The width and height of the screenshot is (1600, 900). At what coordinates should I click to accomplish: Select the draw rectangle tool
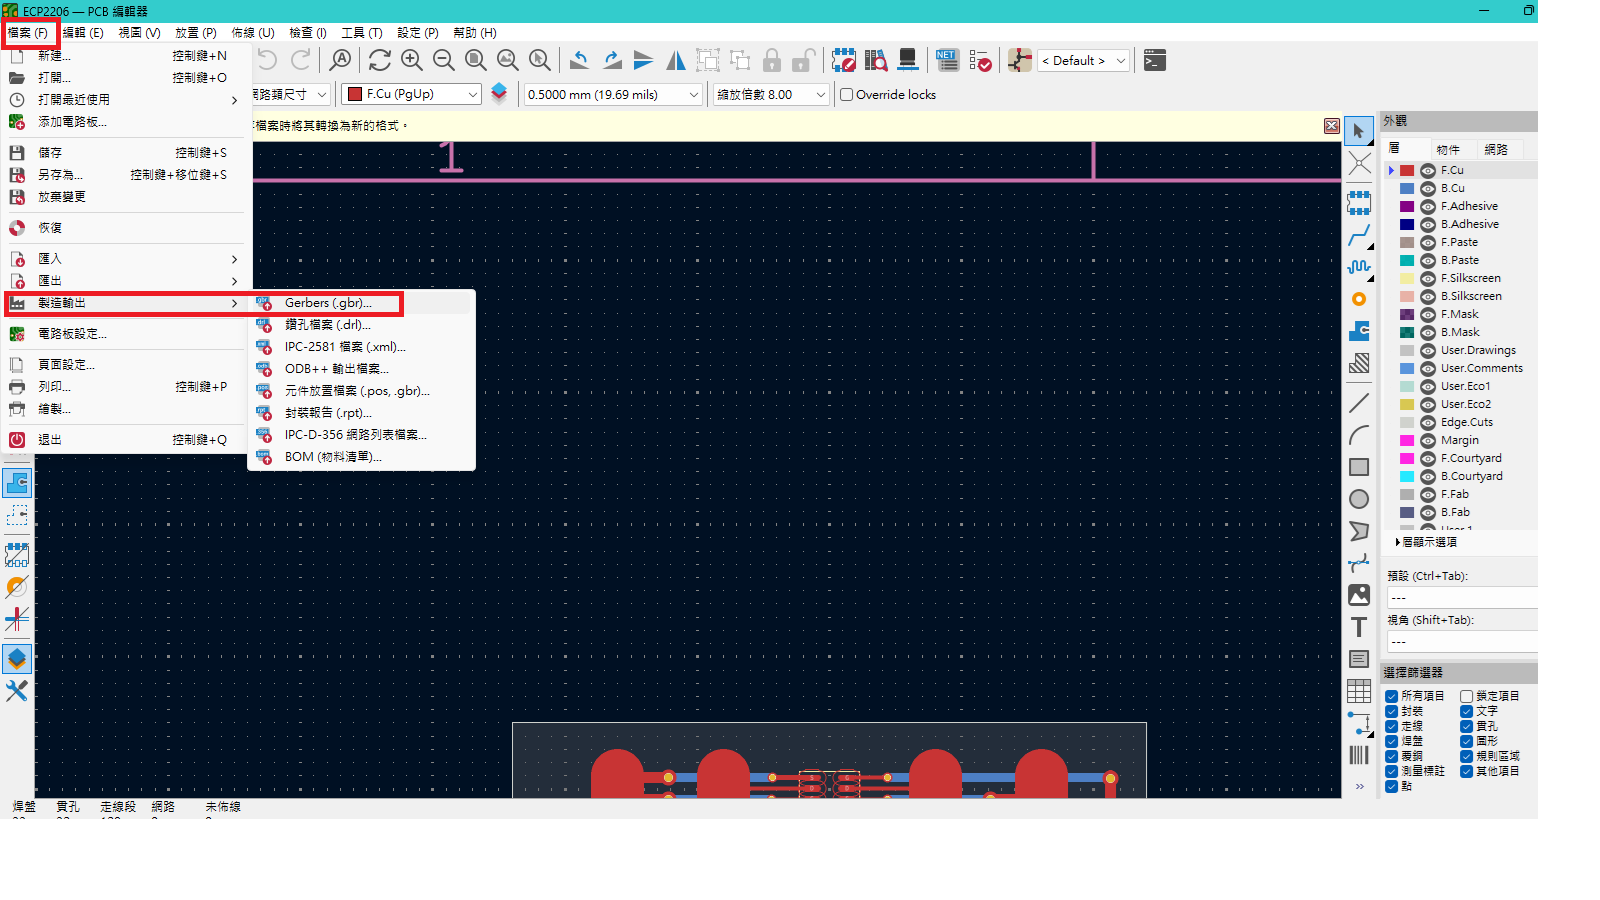pyautogui.click(x=1359, y=467)
